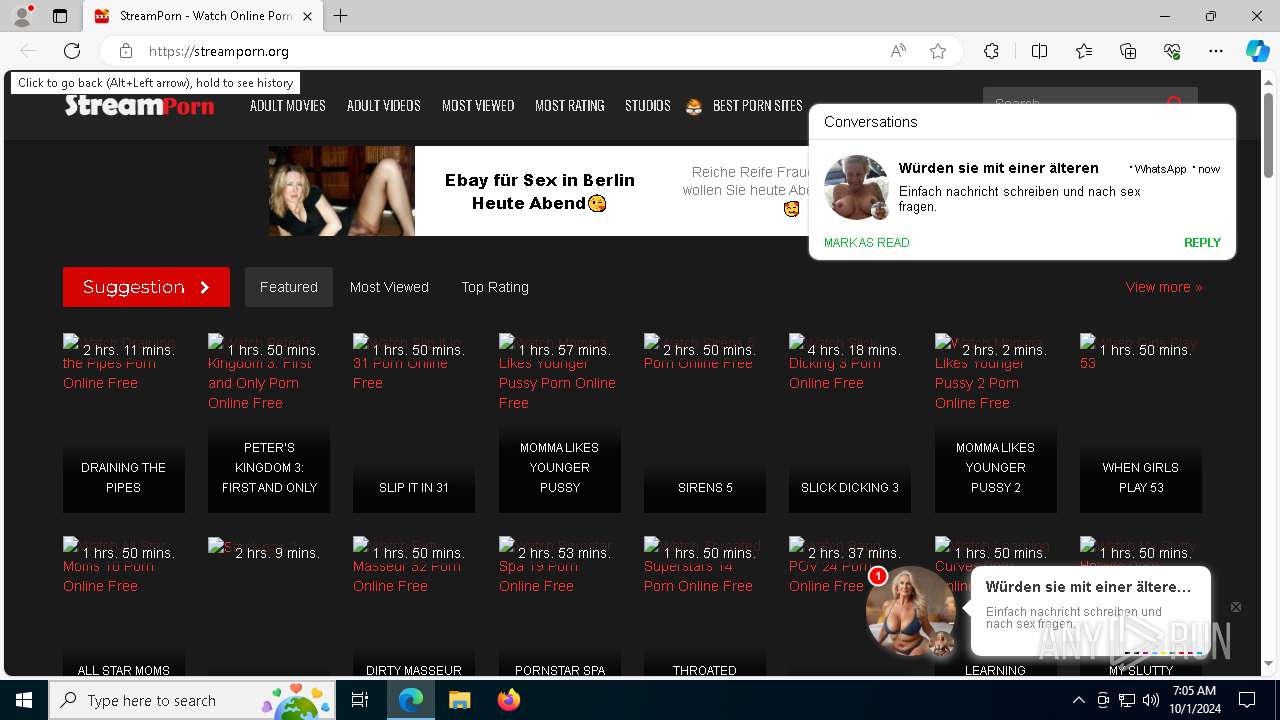
Task: Select the Most Viewed tab
Action: coord(389,287)
